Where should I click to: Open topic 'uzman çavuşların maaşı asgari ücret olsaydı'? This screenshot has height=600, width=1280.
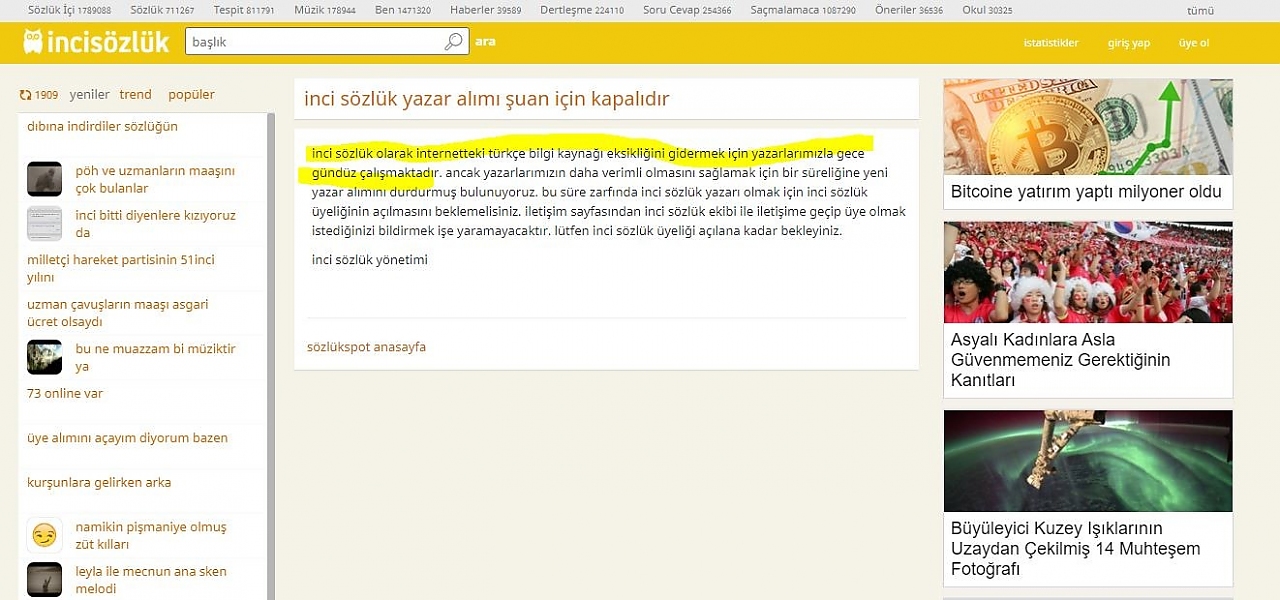click(x=118, y=313)
